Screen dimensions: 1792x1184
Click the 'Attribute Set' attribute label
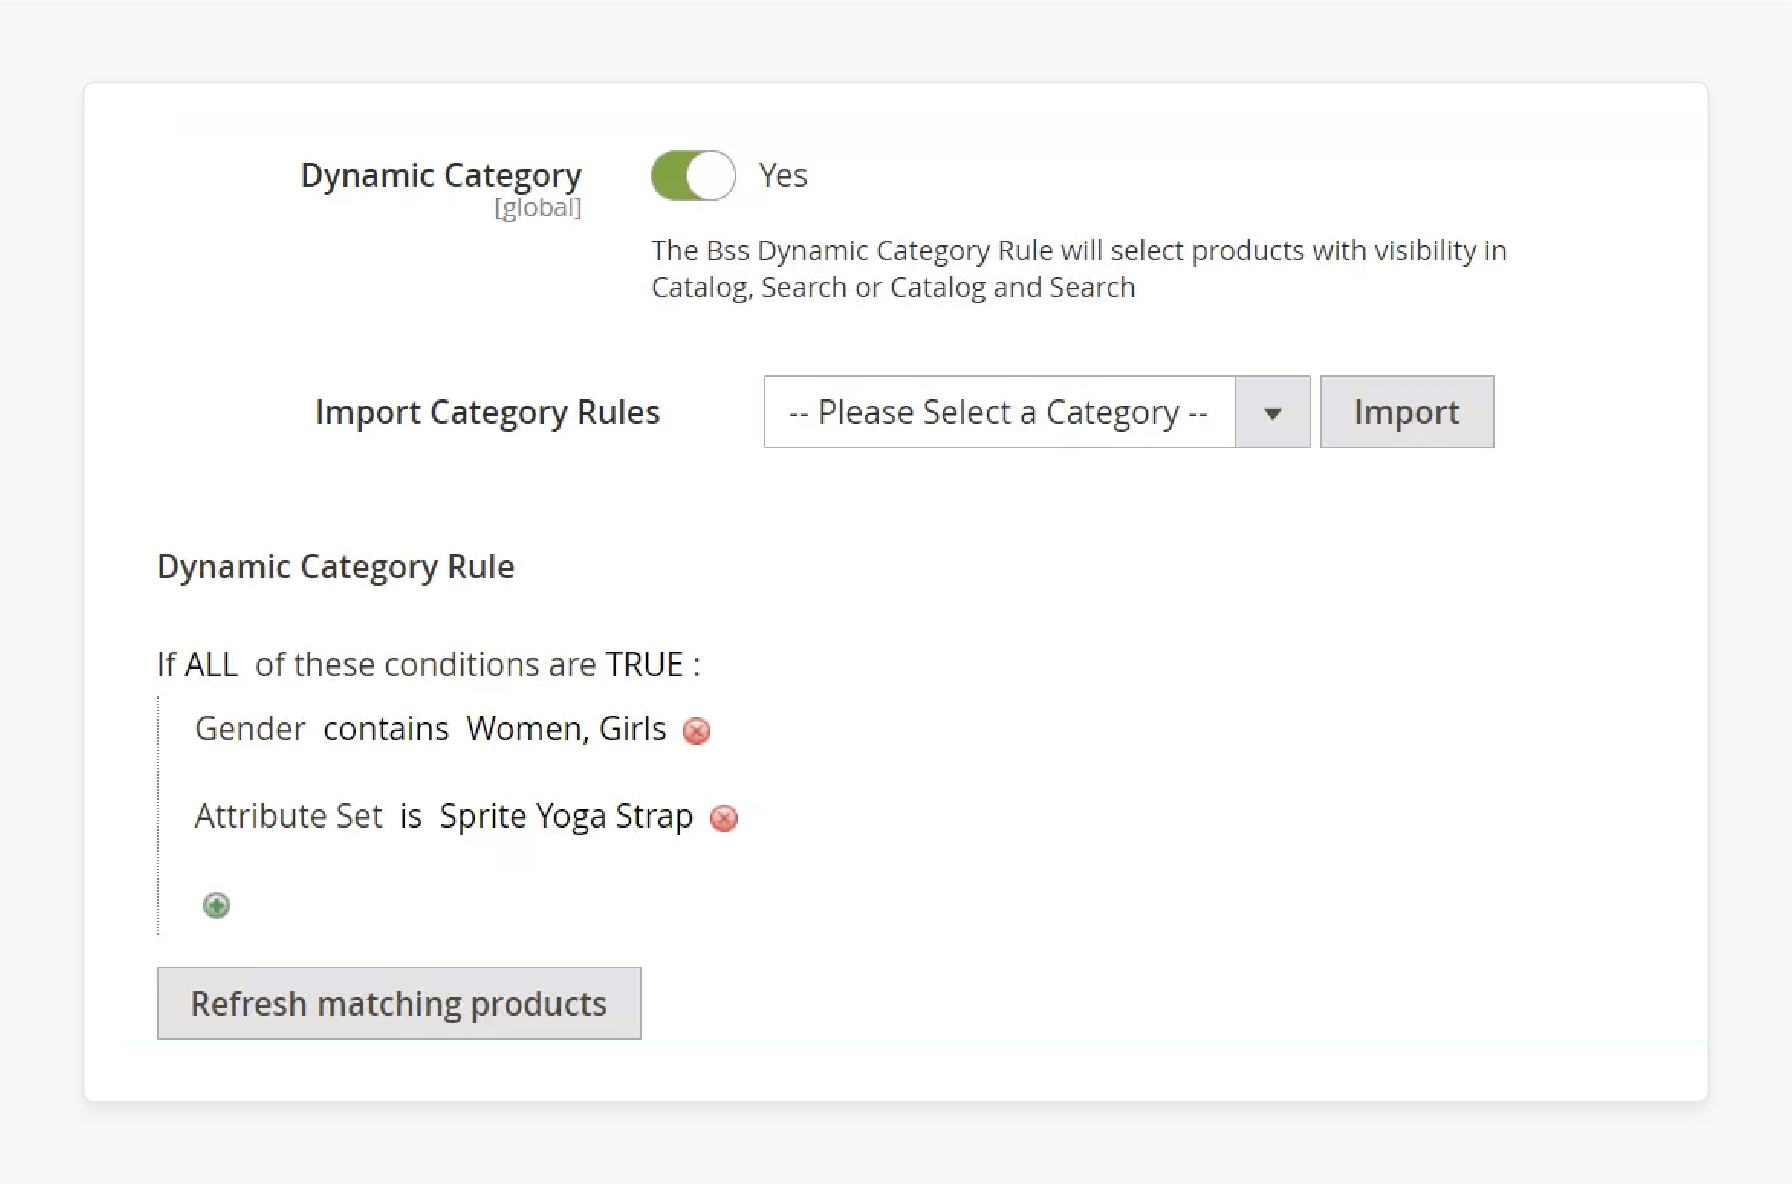[x=289, y=816]
